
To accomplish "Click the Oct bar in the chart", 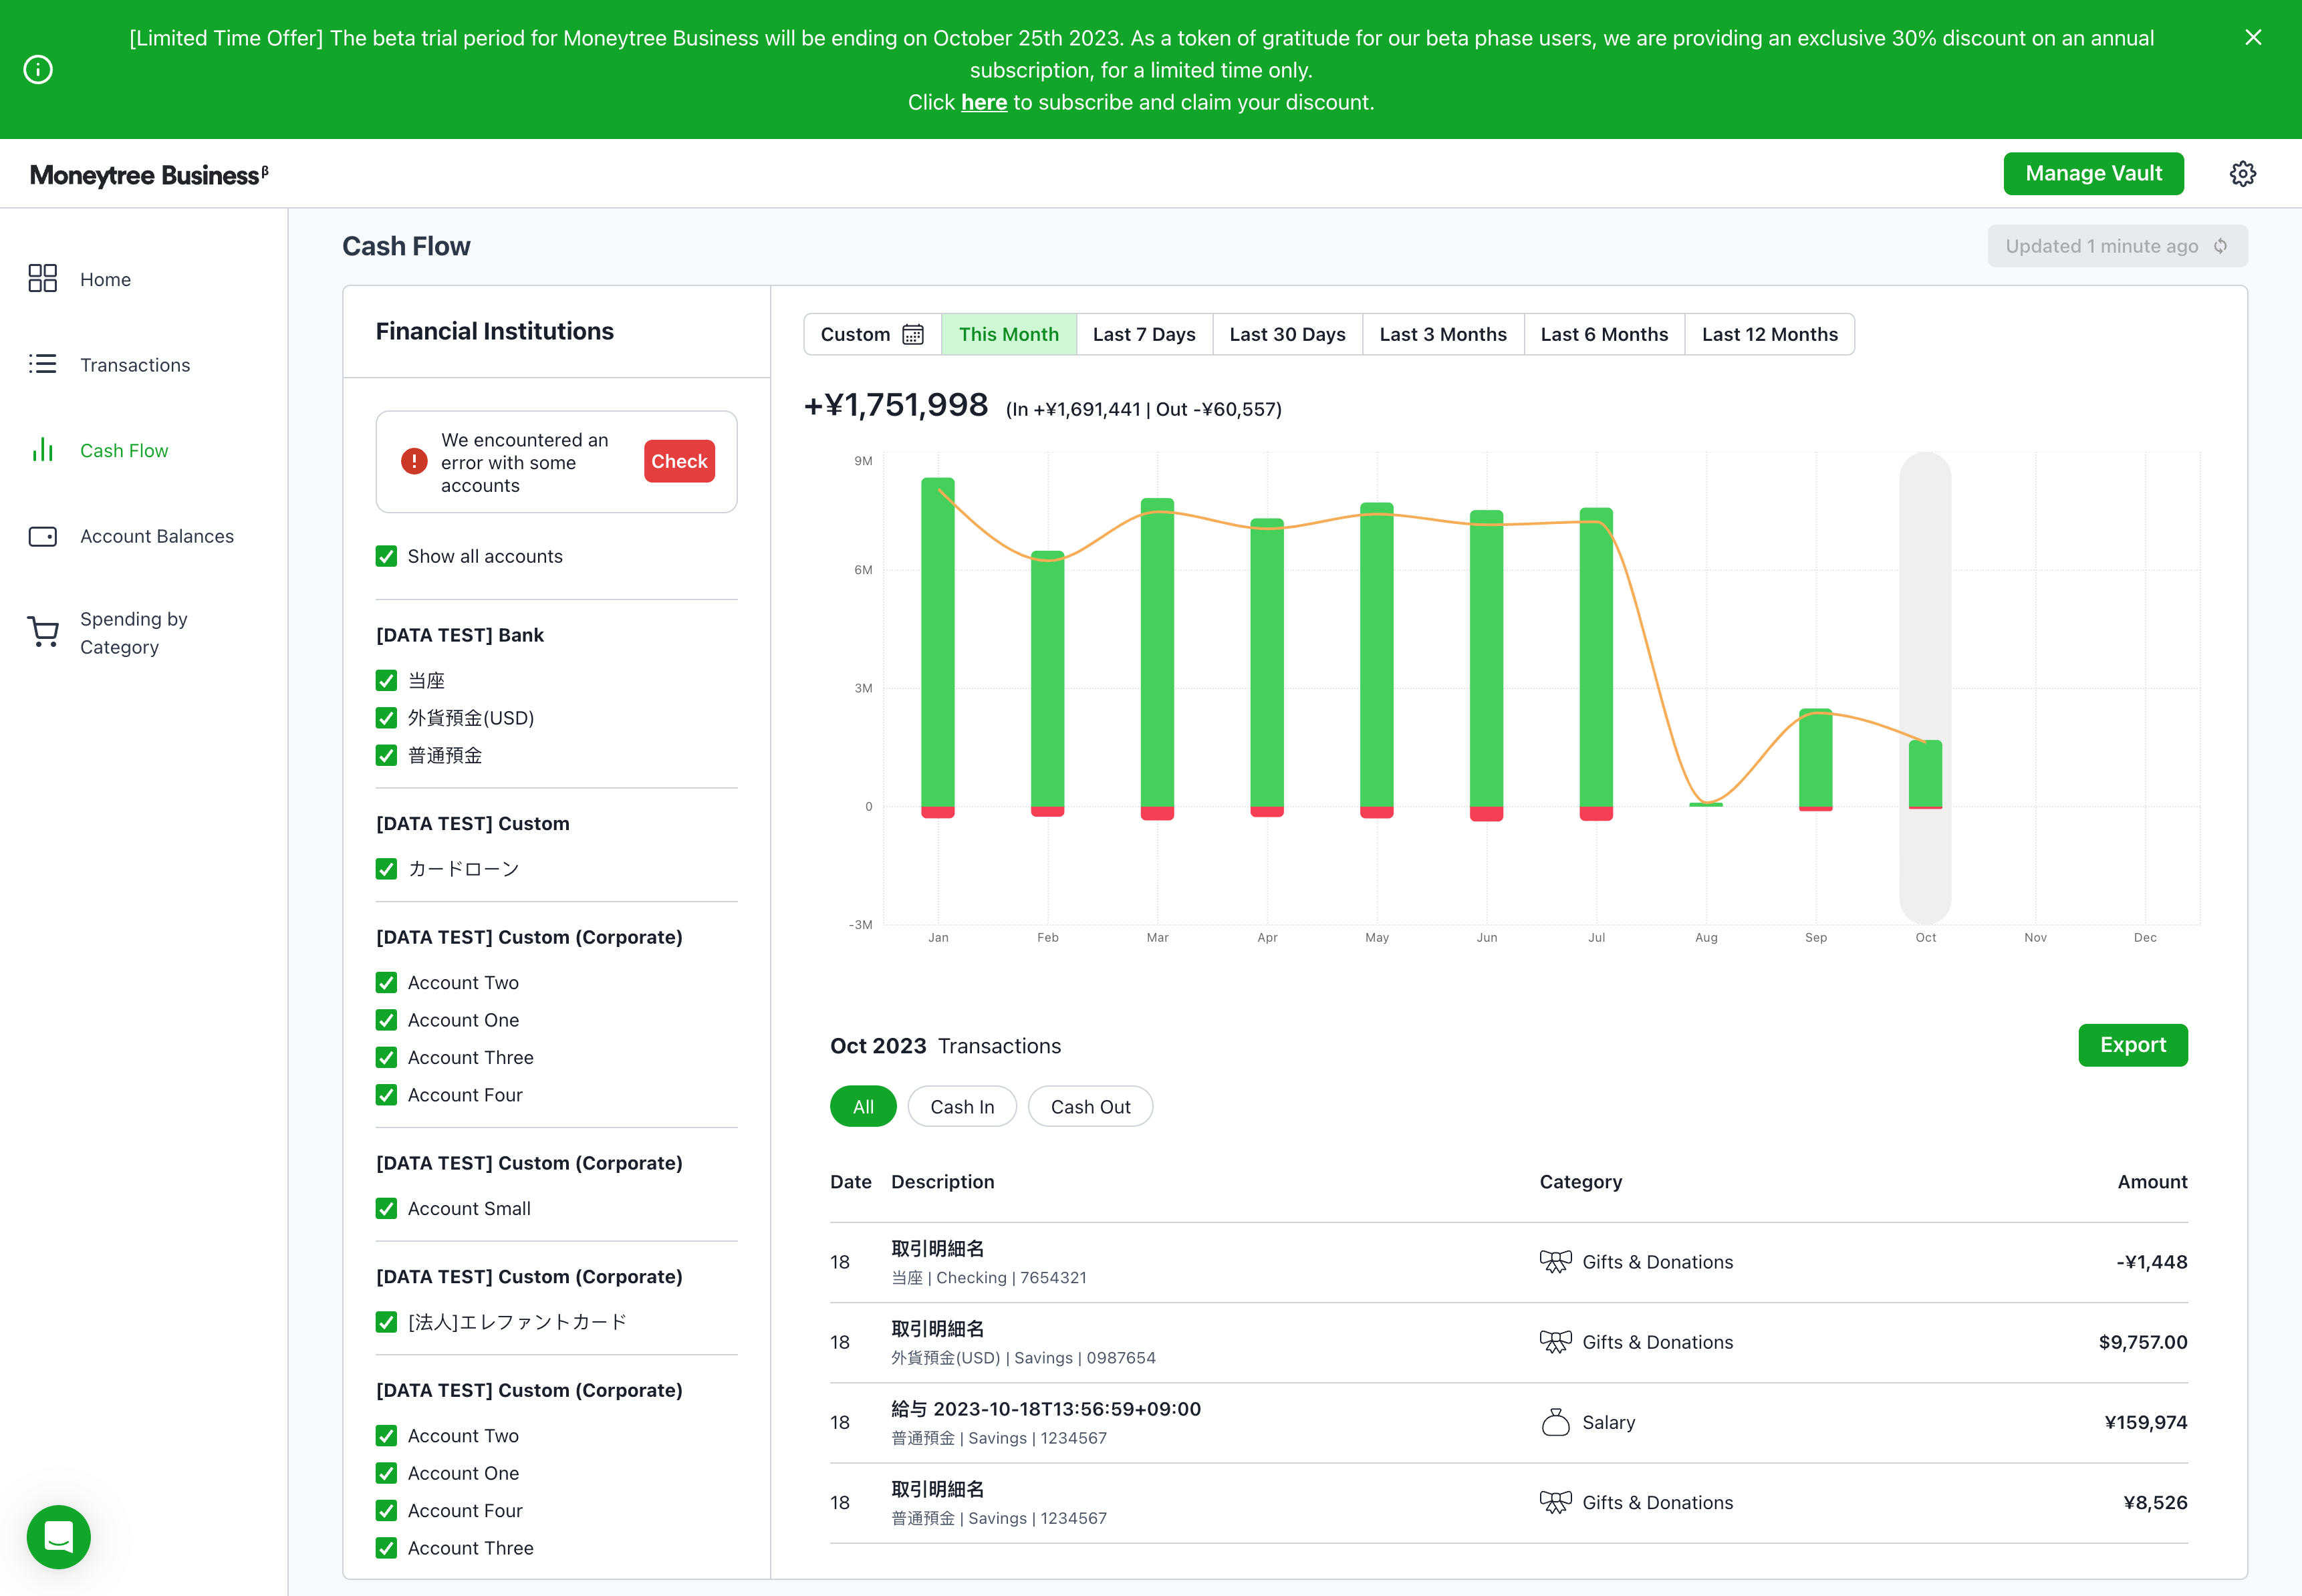I will click(1925, 773).
